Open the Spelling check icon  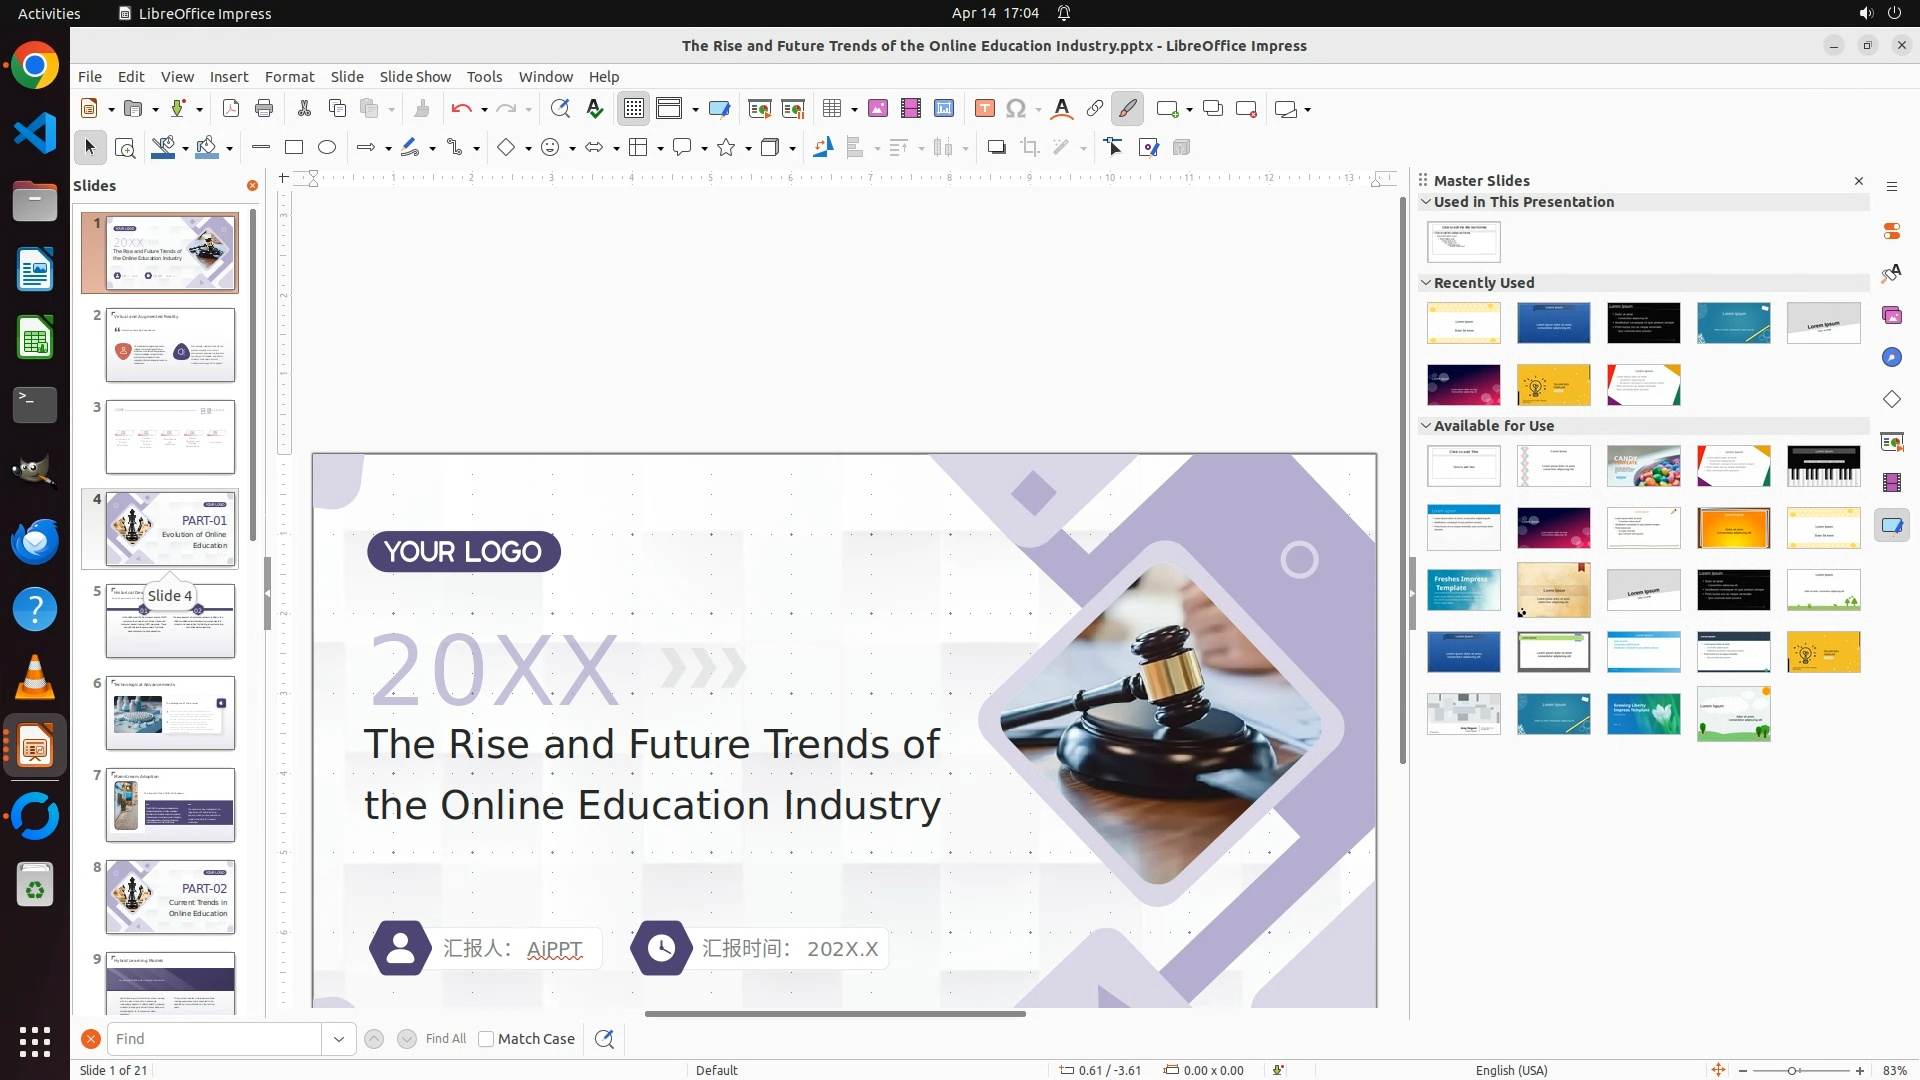point(595,109)
